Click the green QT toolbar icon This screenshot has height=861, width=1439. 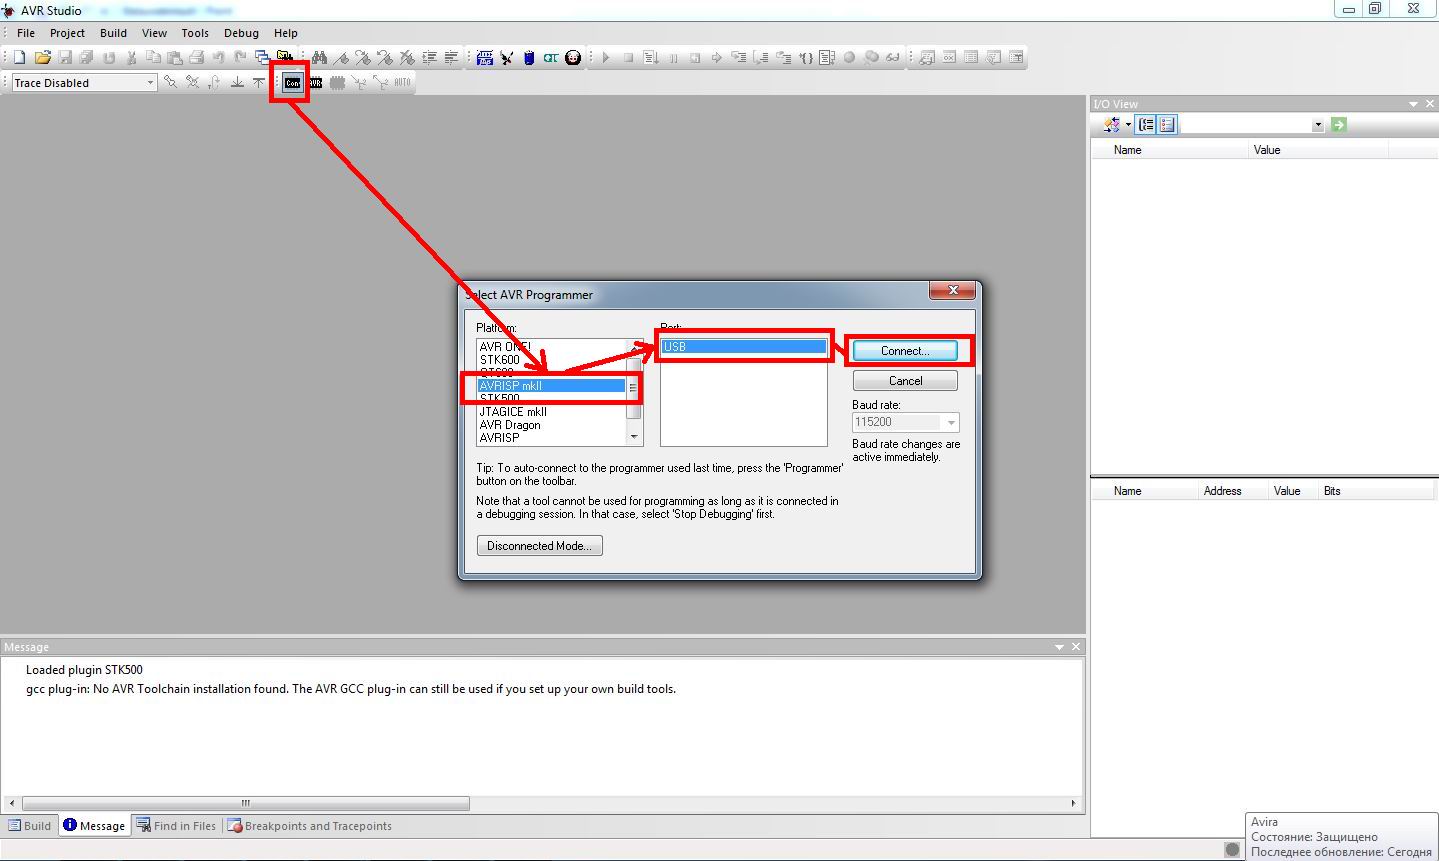(x=551, y=58)
